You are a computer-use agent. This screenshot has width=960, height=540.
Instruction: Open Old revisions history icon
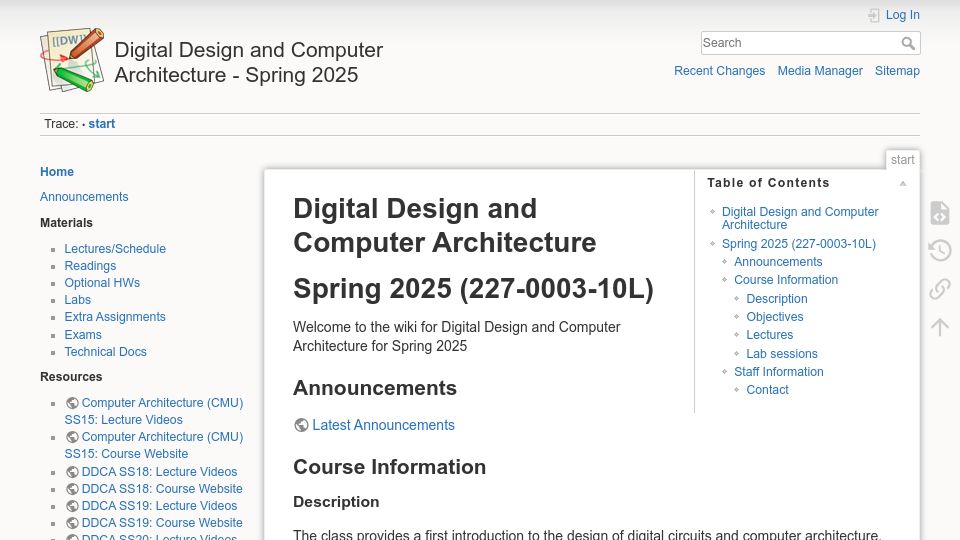pyautogui.click(x=940, y=250)
